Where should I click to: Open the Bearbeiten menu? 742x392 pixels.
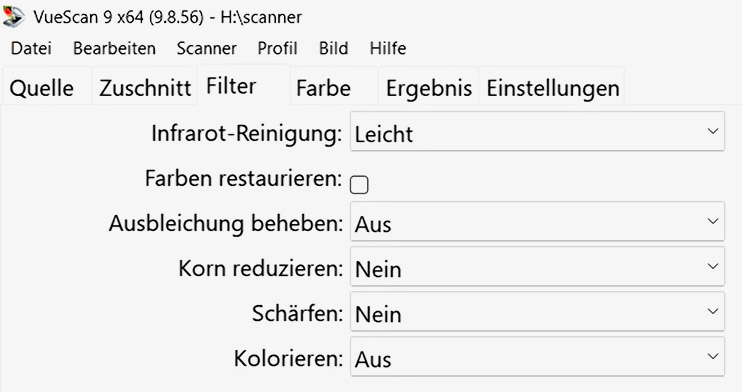coord(115,48)
